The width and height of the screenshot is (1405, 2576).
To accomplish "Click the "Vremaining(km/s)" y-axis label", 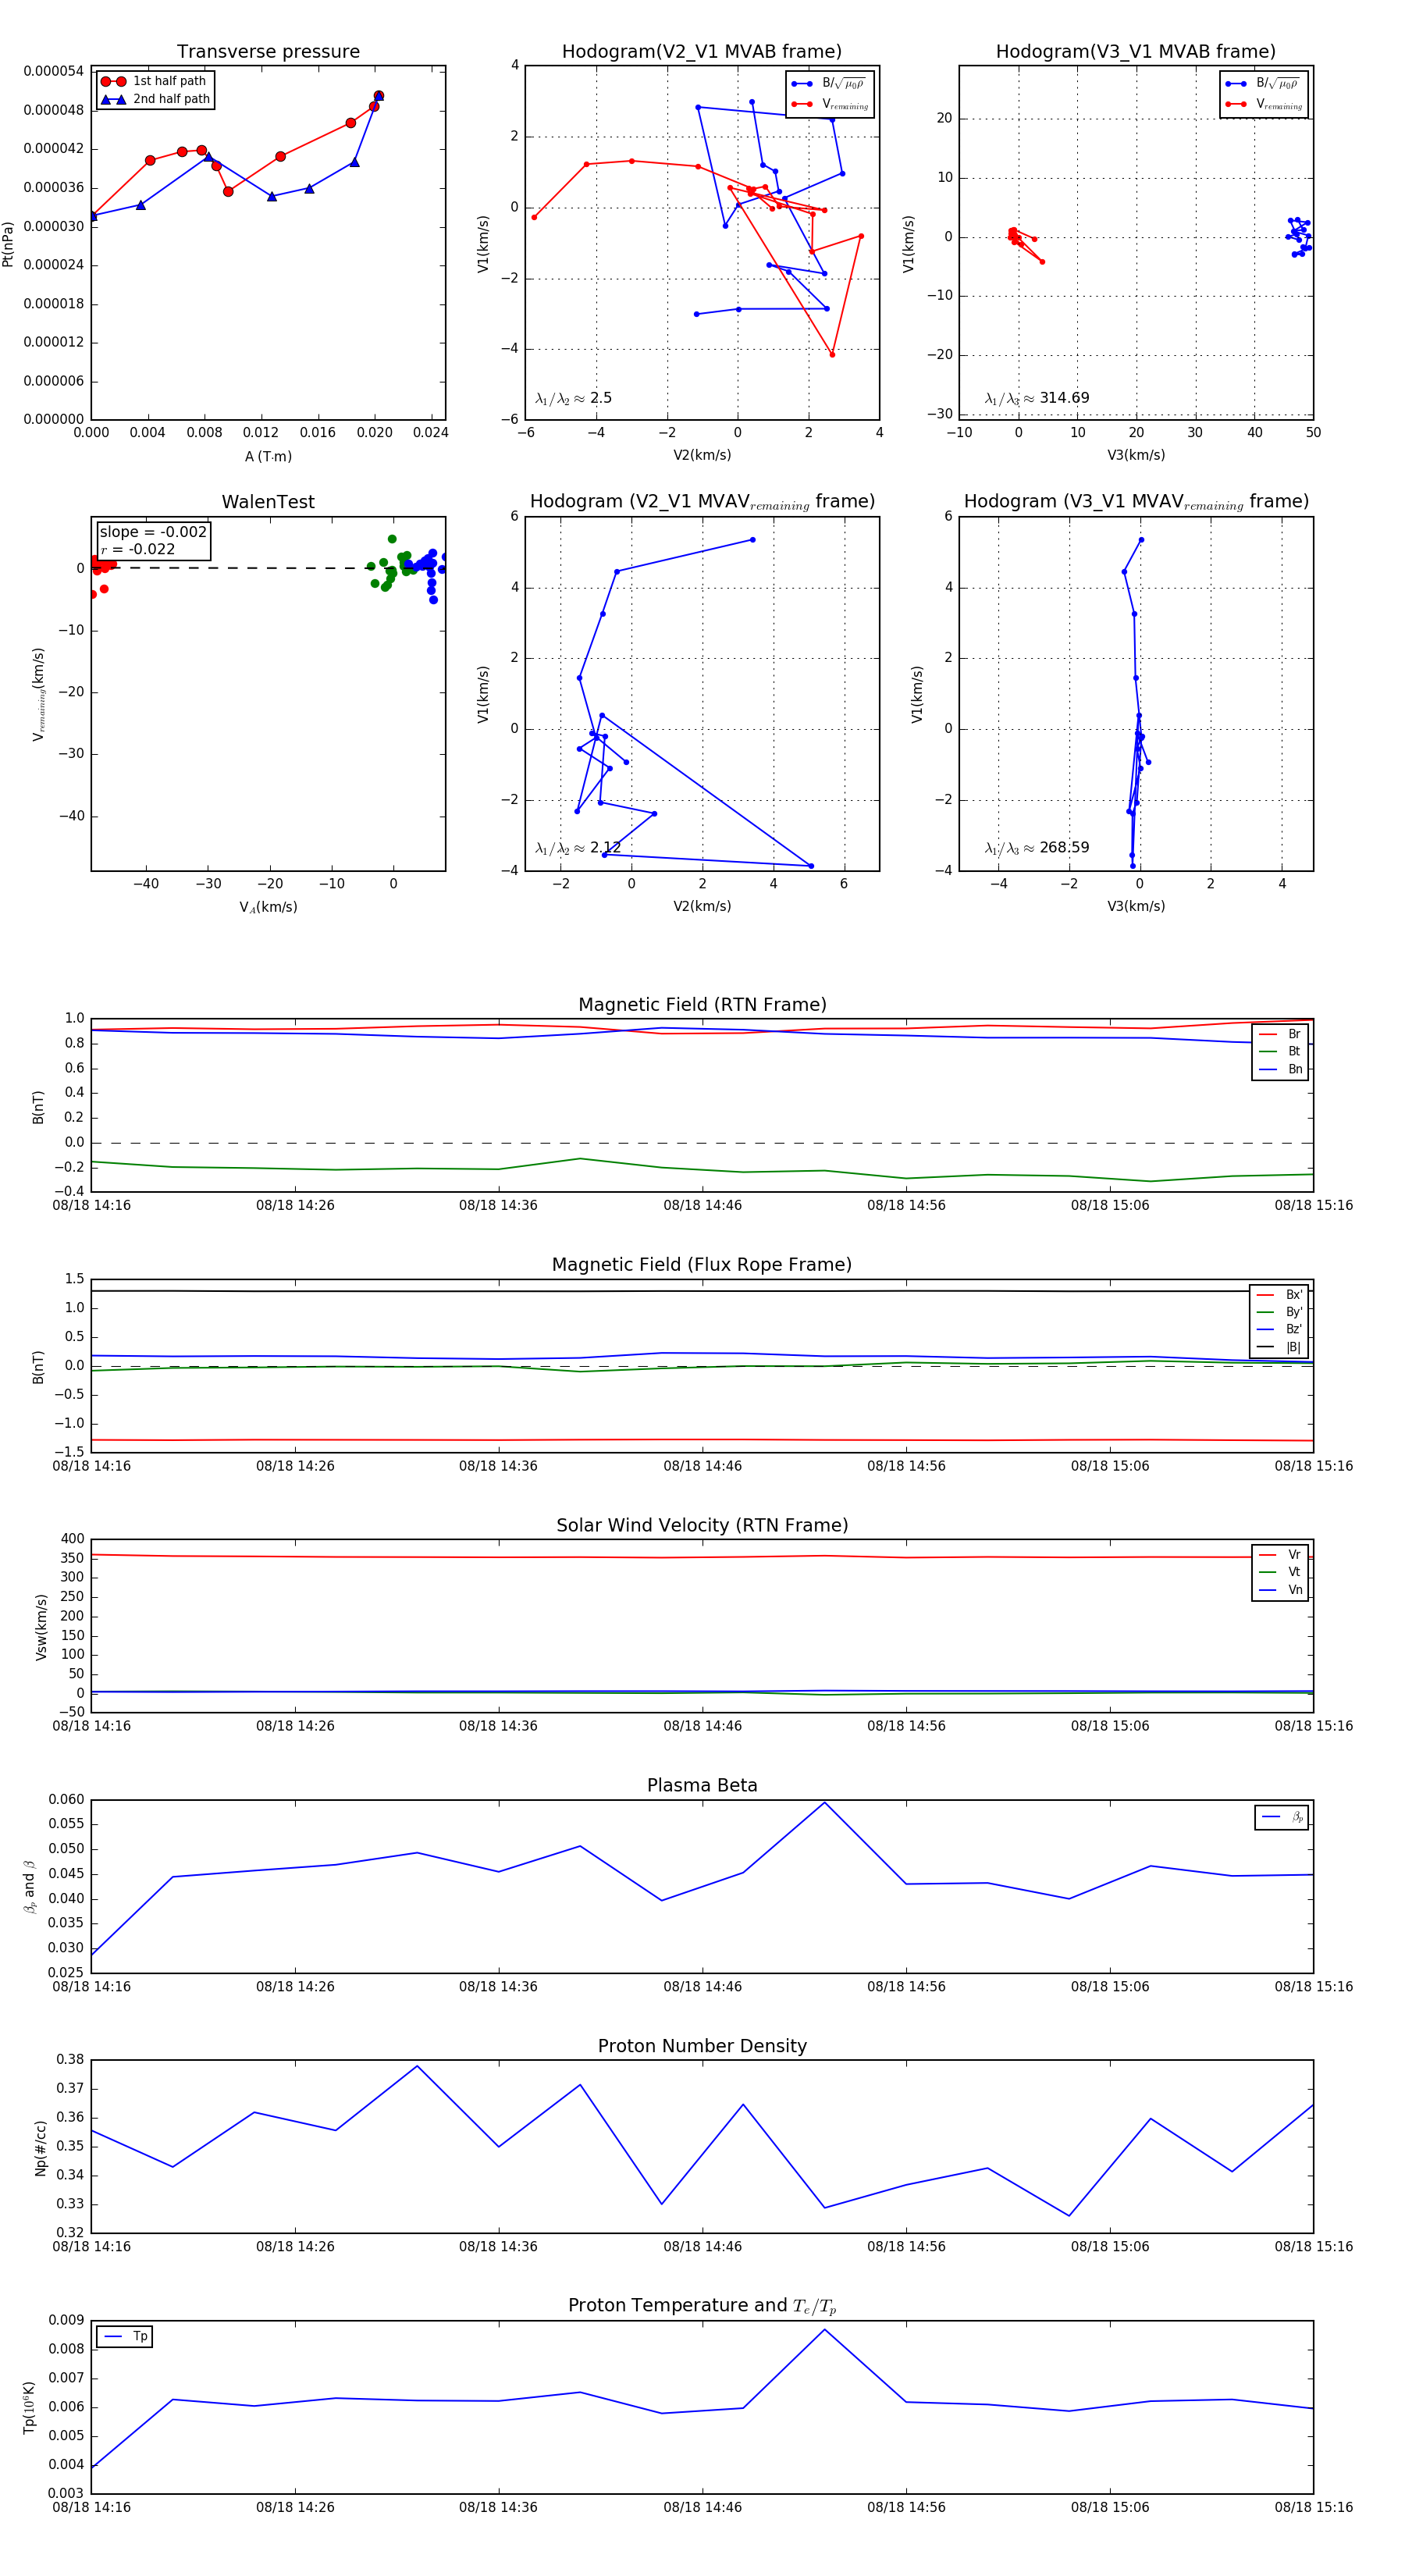I will pos(38,694).
